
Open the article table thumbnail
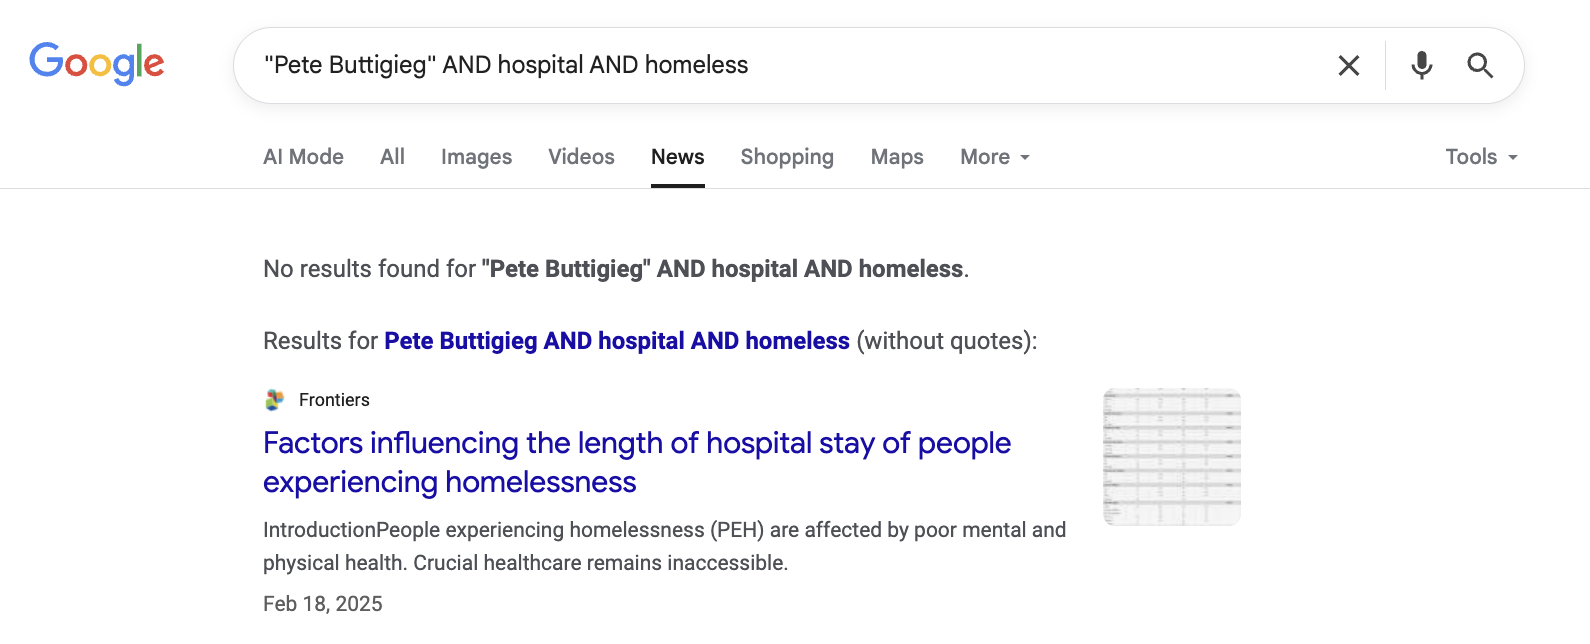pyautogui.click(x=1171, y=457)
